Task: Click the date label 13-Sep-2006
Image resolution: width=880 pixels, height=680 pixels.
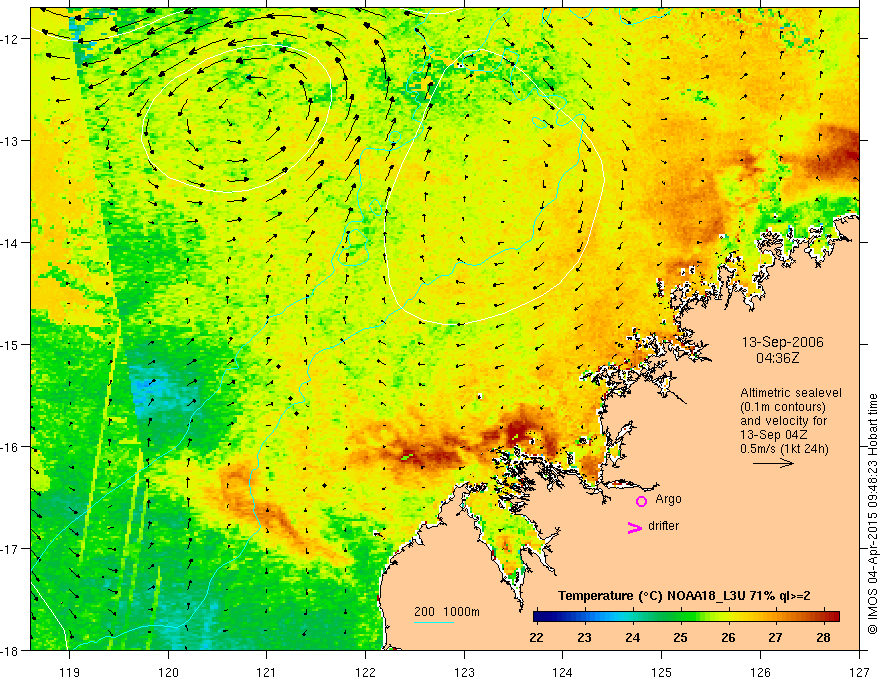Action: [782, 342]
